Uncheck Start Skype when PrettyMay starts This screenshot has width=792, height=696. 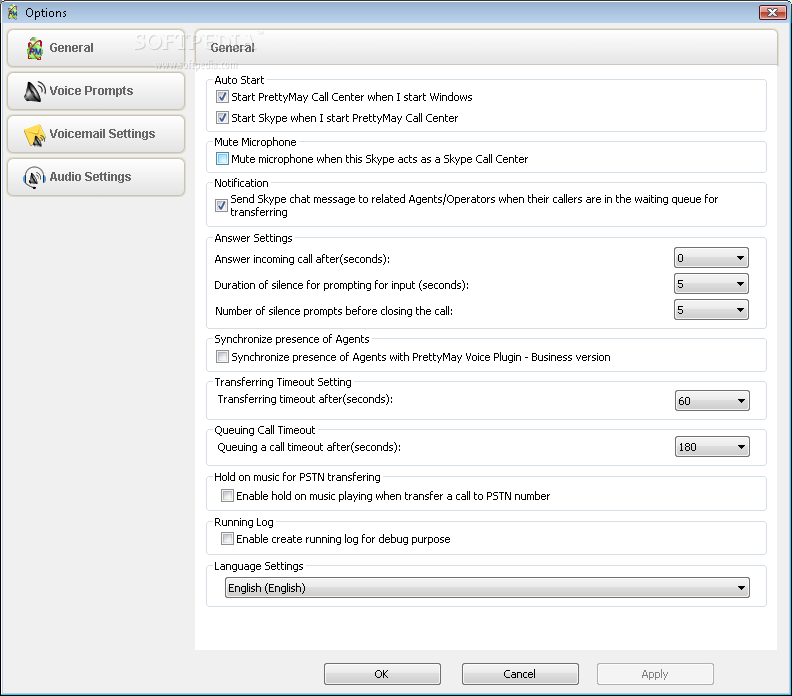pos(222,118)
